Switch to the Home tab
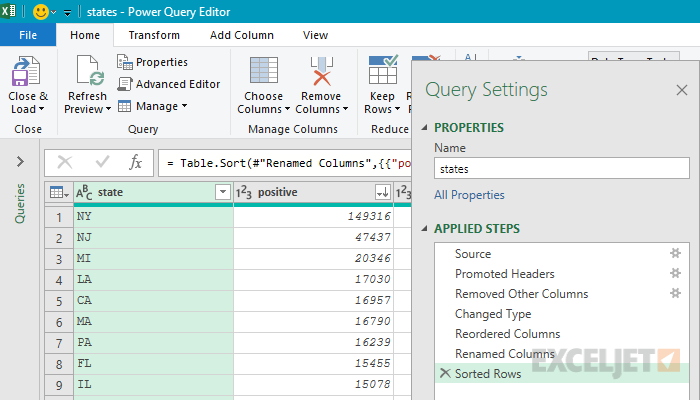 click(85, 35)
